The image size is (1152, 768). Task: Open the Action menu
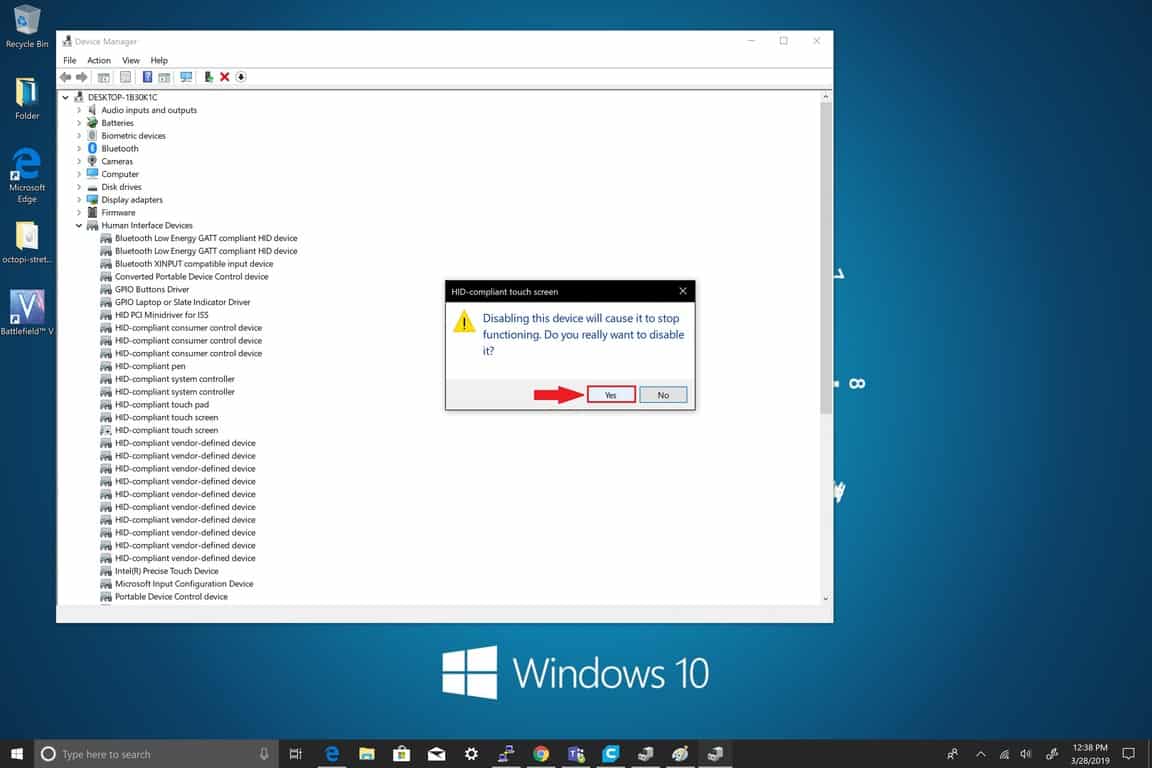[x=98, y=61]
